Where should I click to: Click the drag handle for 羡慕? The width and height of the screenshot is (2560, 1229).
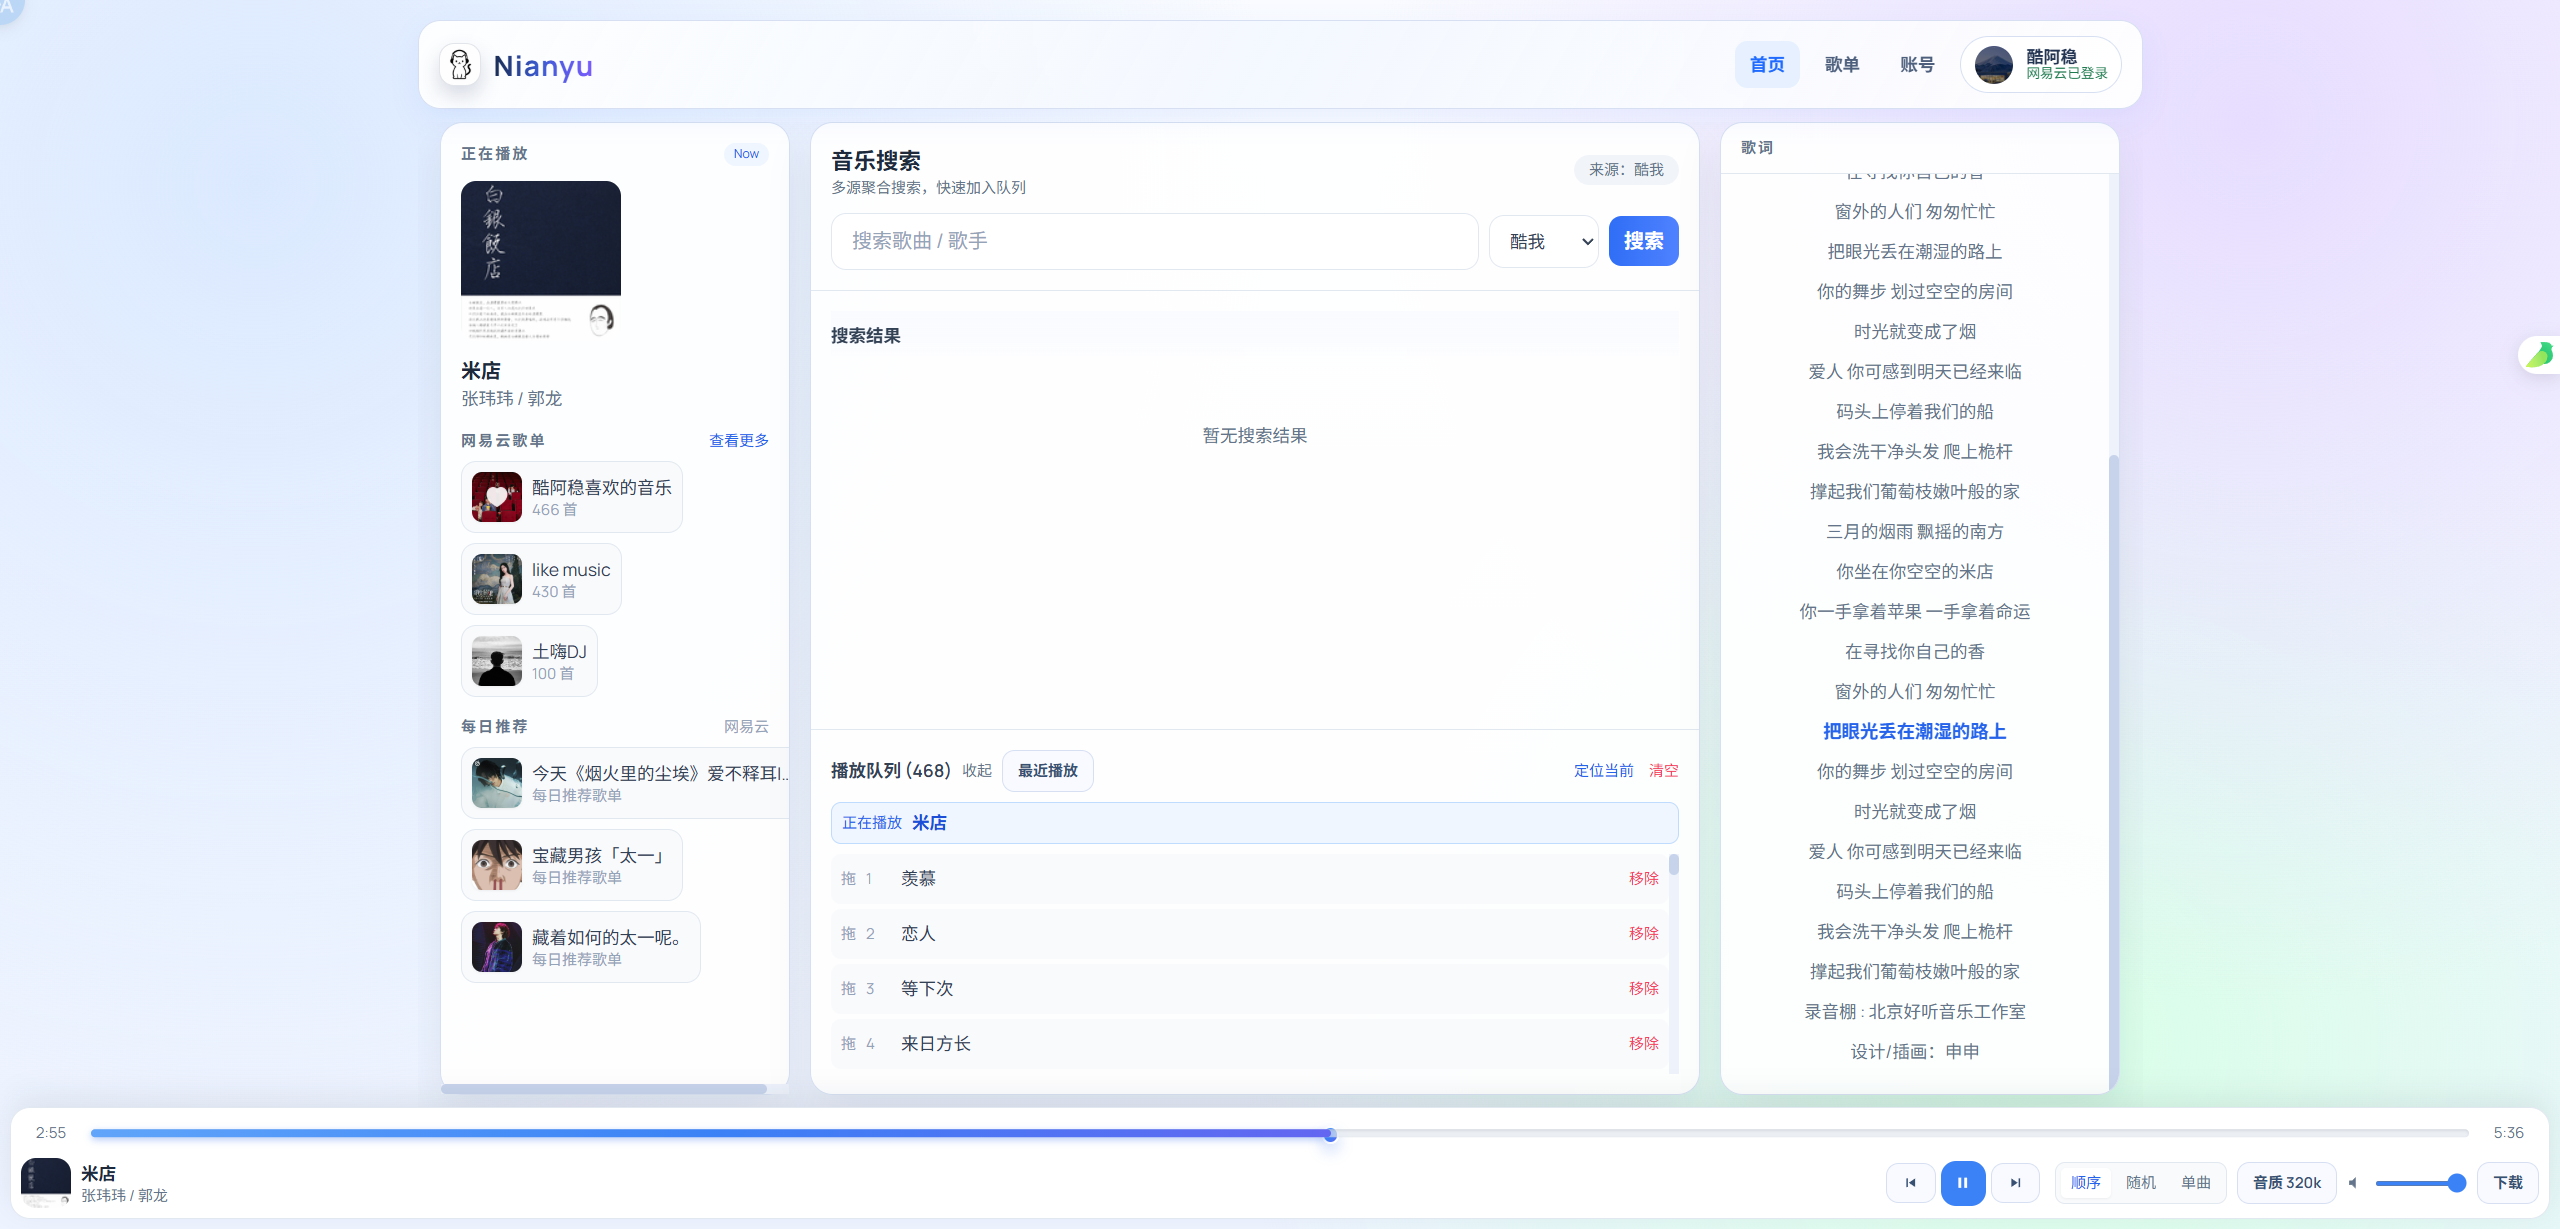click(x=848, y=879)
